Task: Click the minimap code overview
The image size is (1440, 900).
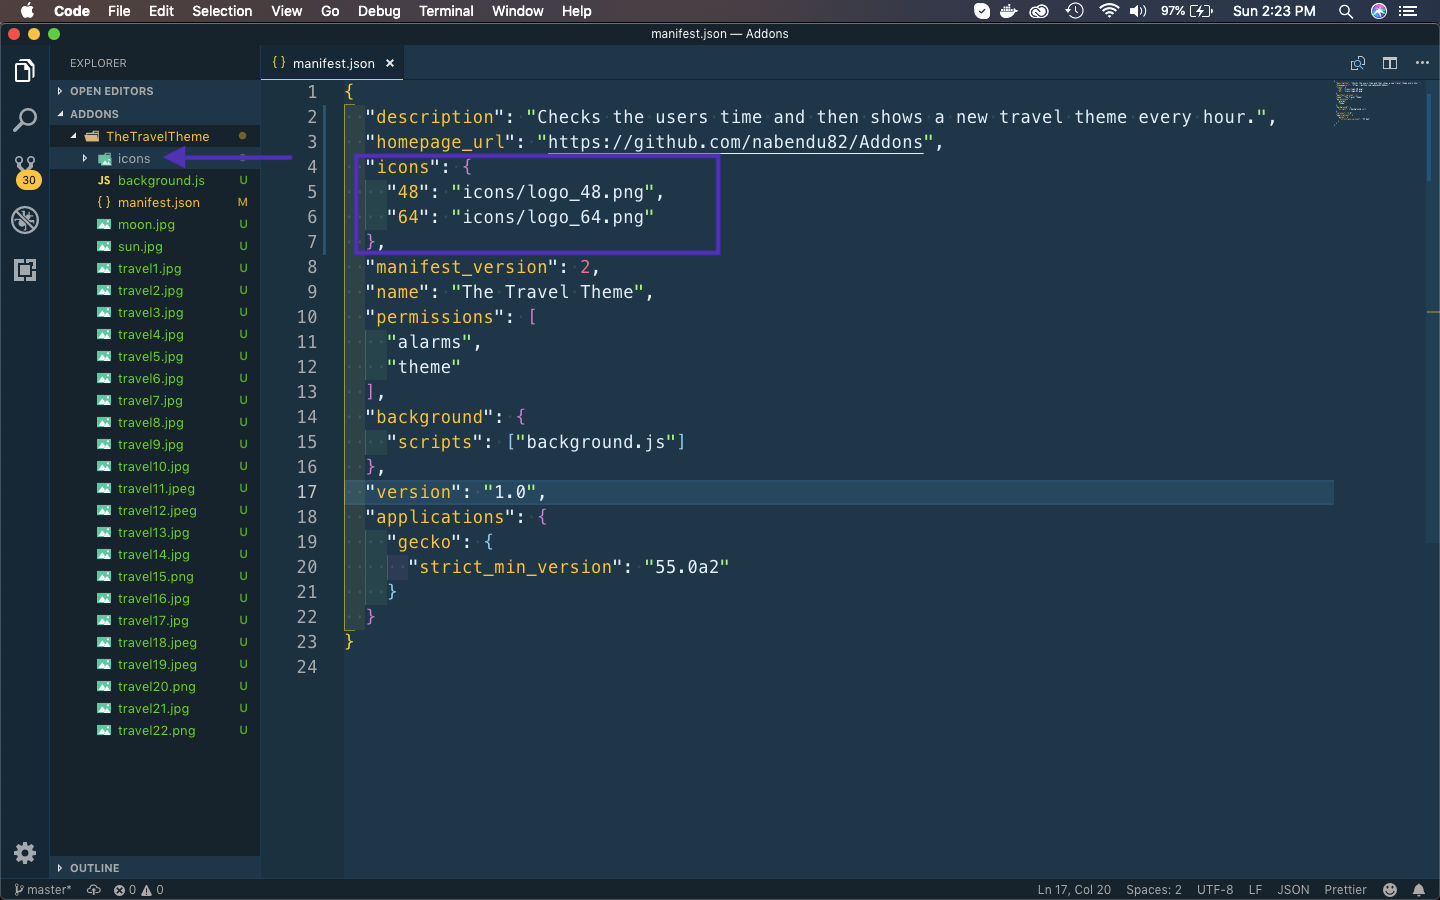Action: click(x=1378, y=102)
